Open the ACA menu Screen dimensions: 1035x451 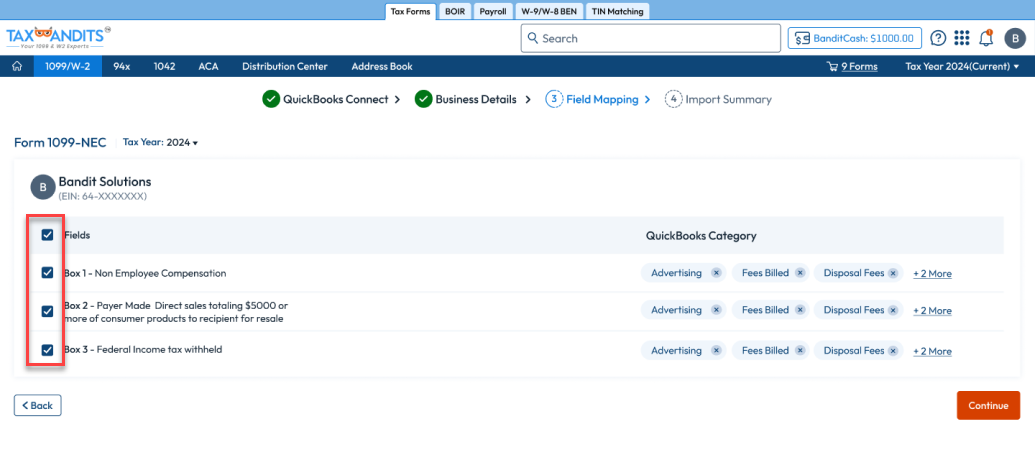(209, 66)
